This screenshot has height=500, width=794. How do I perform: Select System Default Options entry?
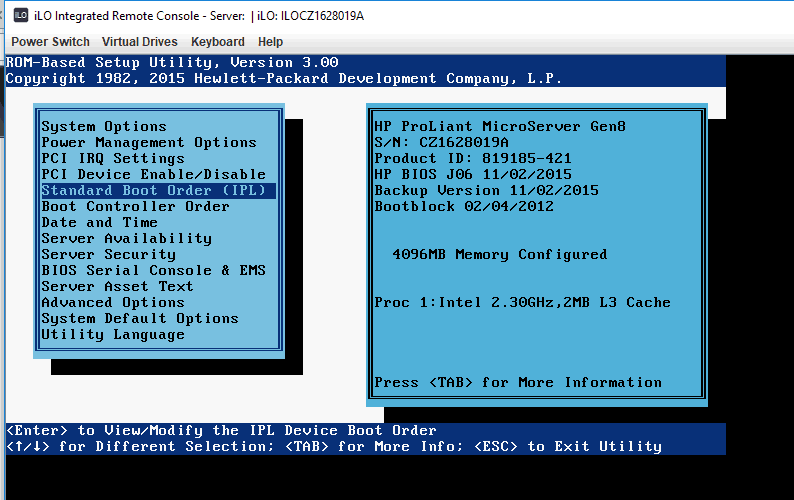(140, 319)
